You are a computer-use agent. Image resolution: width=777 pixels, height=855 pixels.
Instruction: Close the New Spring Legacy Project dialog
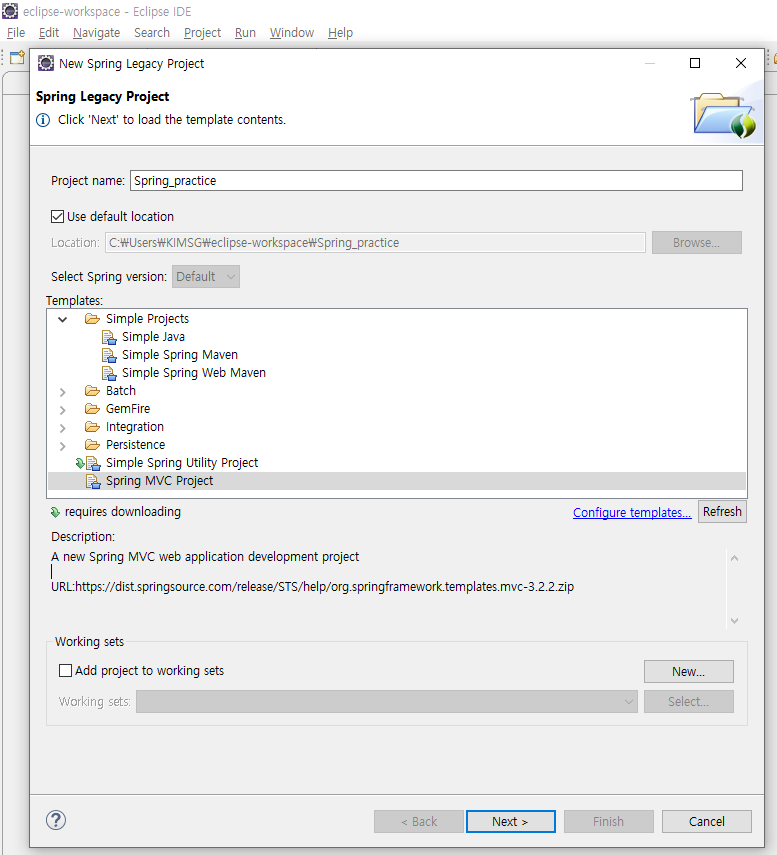pos(740,63)
